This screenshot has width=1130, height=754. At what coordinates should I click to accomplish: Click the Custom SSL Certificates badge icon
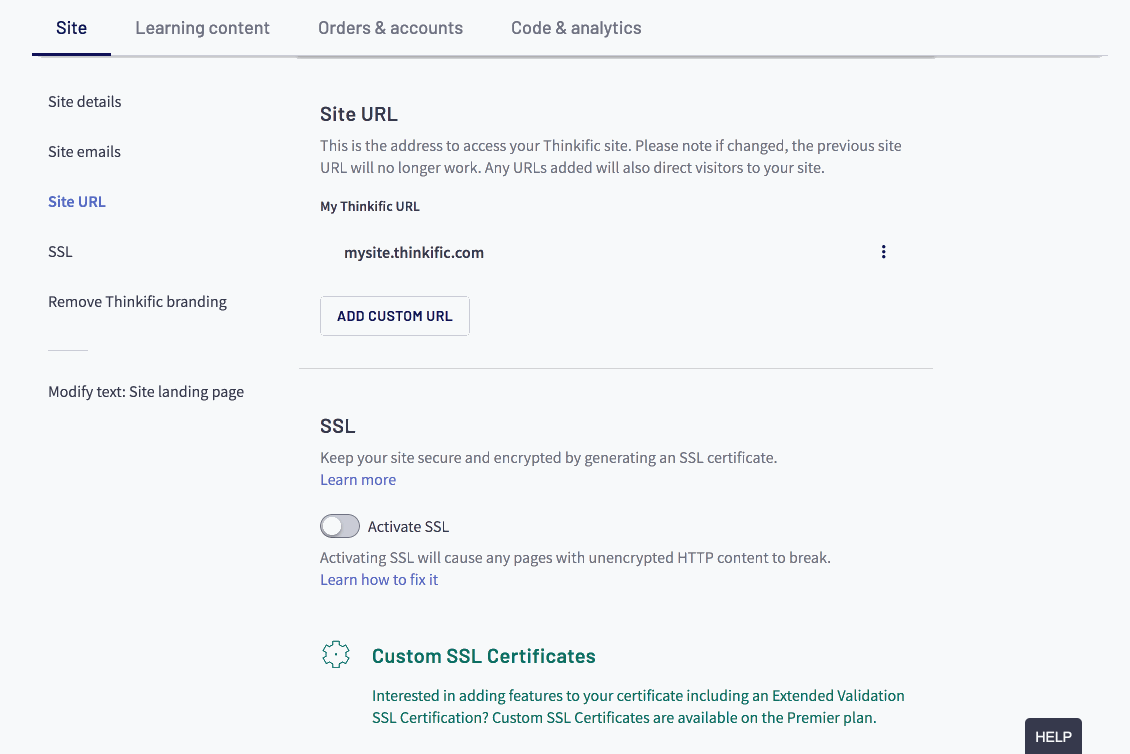[x=336, y=655]
